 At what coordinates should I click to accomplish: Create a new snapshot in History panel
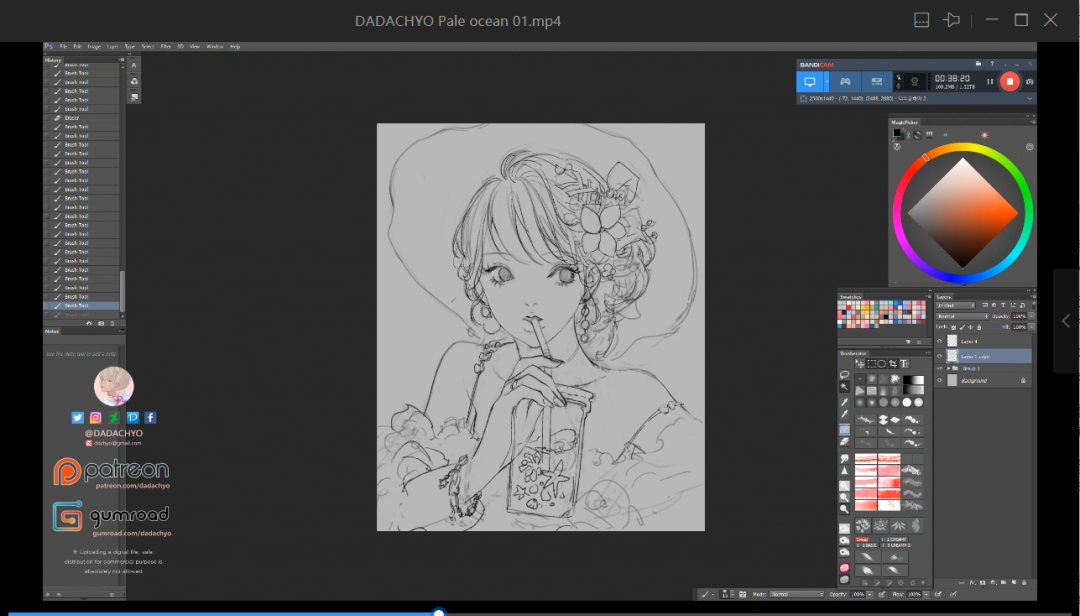coord(101,323)
